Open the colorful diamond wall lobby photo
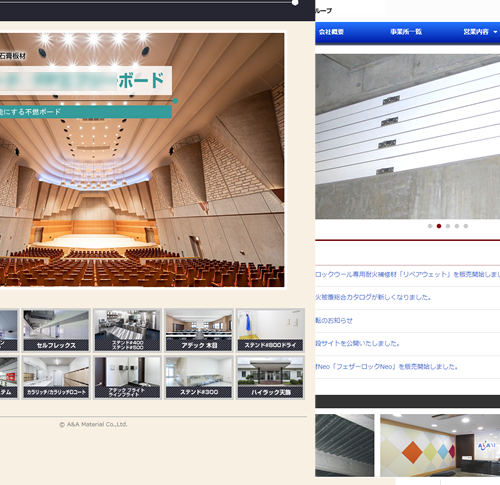 (x=440, y=445)
